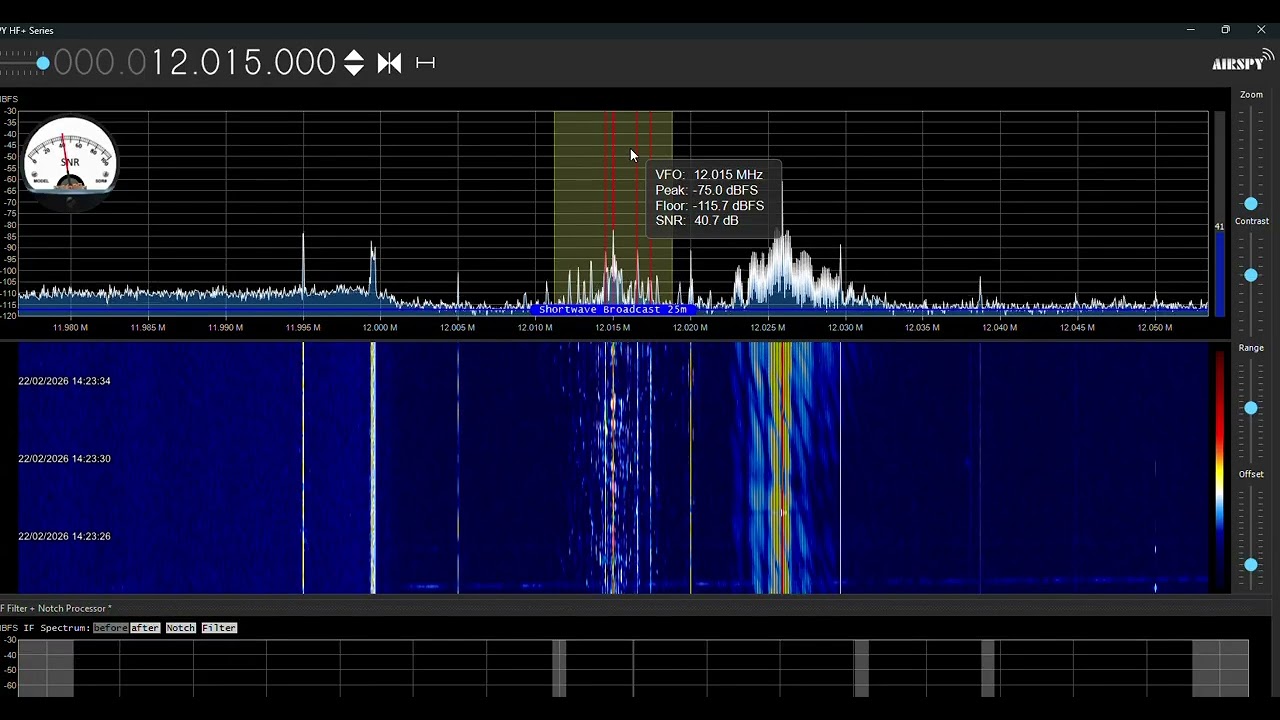This screenshot has height=720, width=1280.
Task: Adjust the Range slider handle
Action: point(1251,408)
